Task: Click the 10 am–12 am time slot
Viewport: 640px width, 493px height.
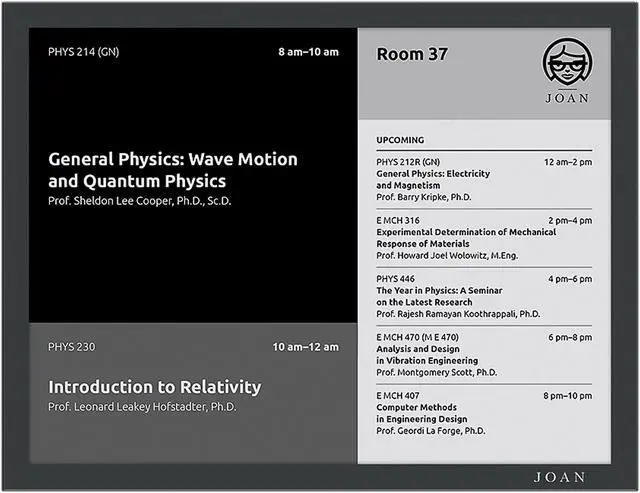Action: click(x=306, y=346)
